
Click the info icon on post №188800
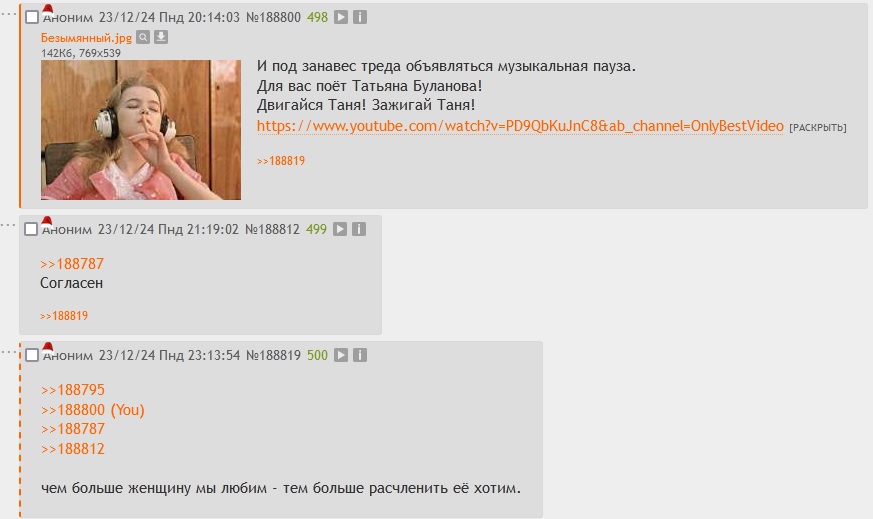[x=360, y=17]
